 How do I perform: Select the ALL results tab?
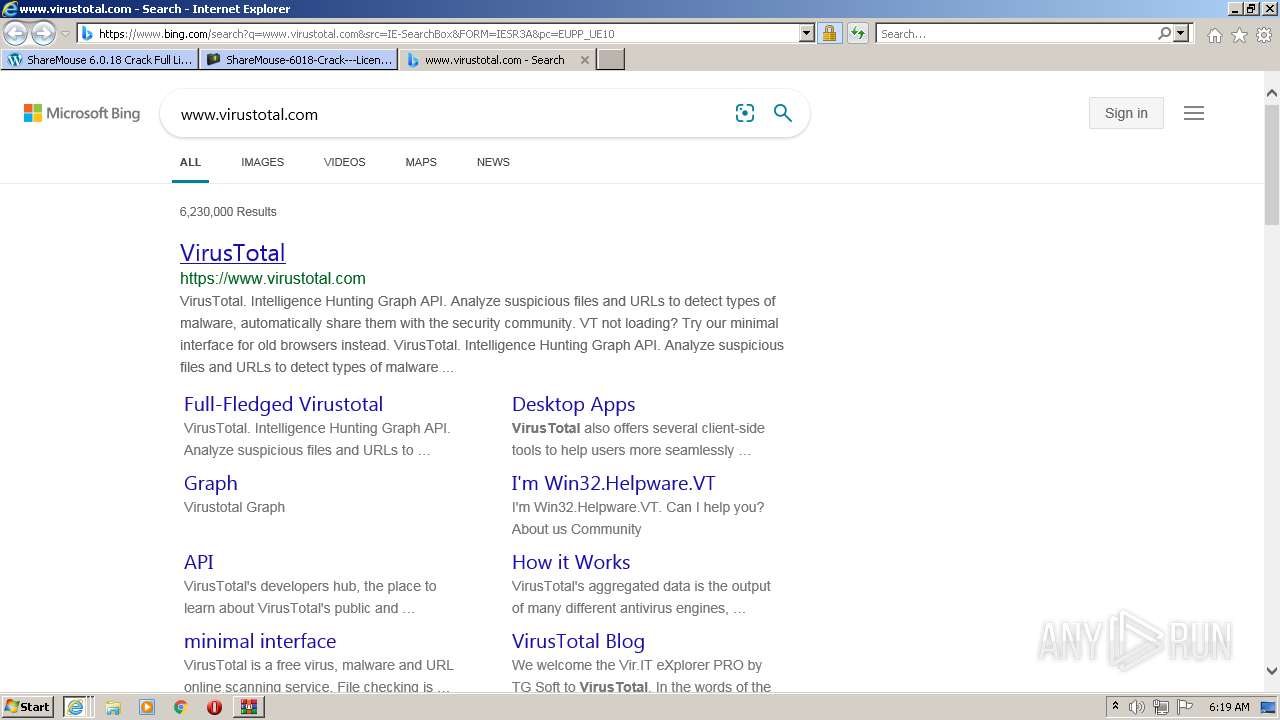click(190, 162)
